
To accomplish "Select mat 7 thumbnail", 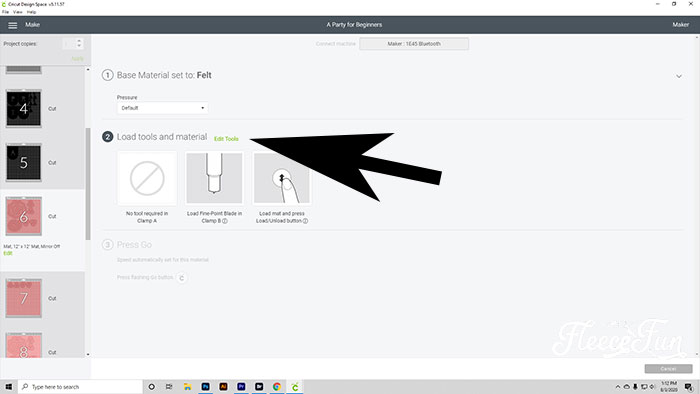I will [24, 298].
